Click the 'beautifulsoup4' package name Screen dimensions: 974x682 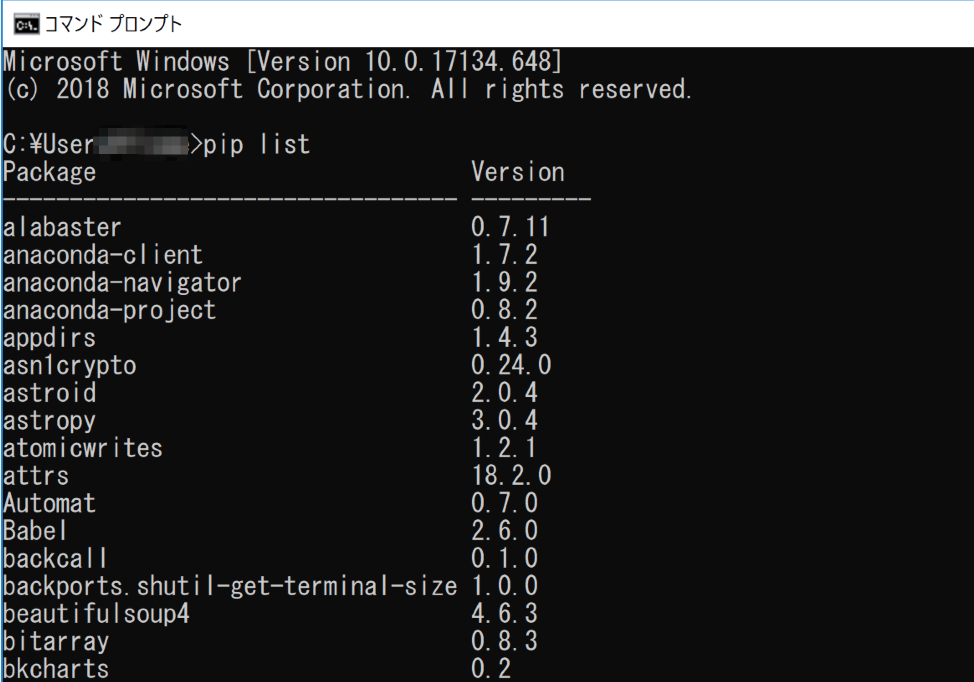click(96, 614)
